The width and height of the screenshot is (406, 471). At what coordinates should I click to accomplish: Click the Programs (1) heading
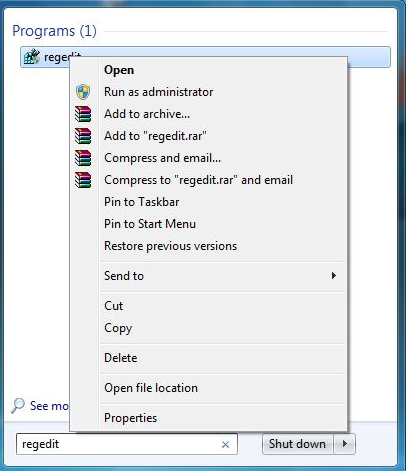(54, 31)
